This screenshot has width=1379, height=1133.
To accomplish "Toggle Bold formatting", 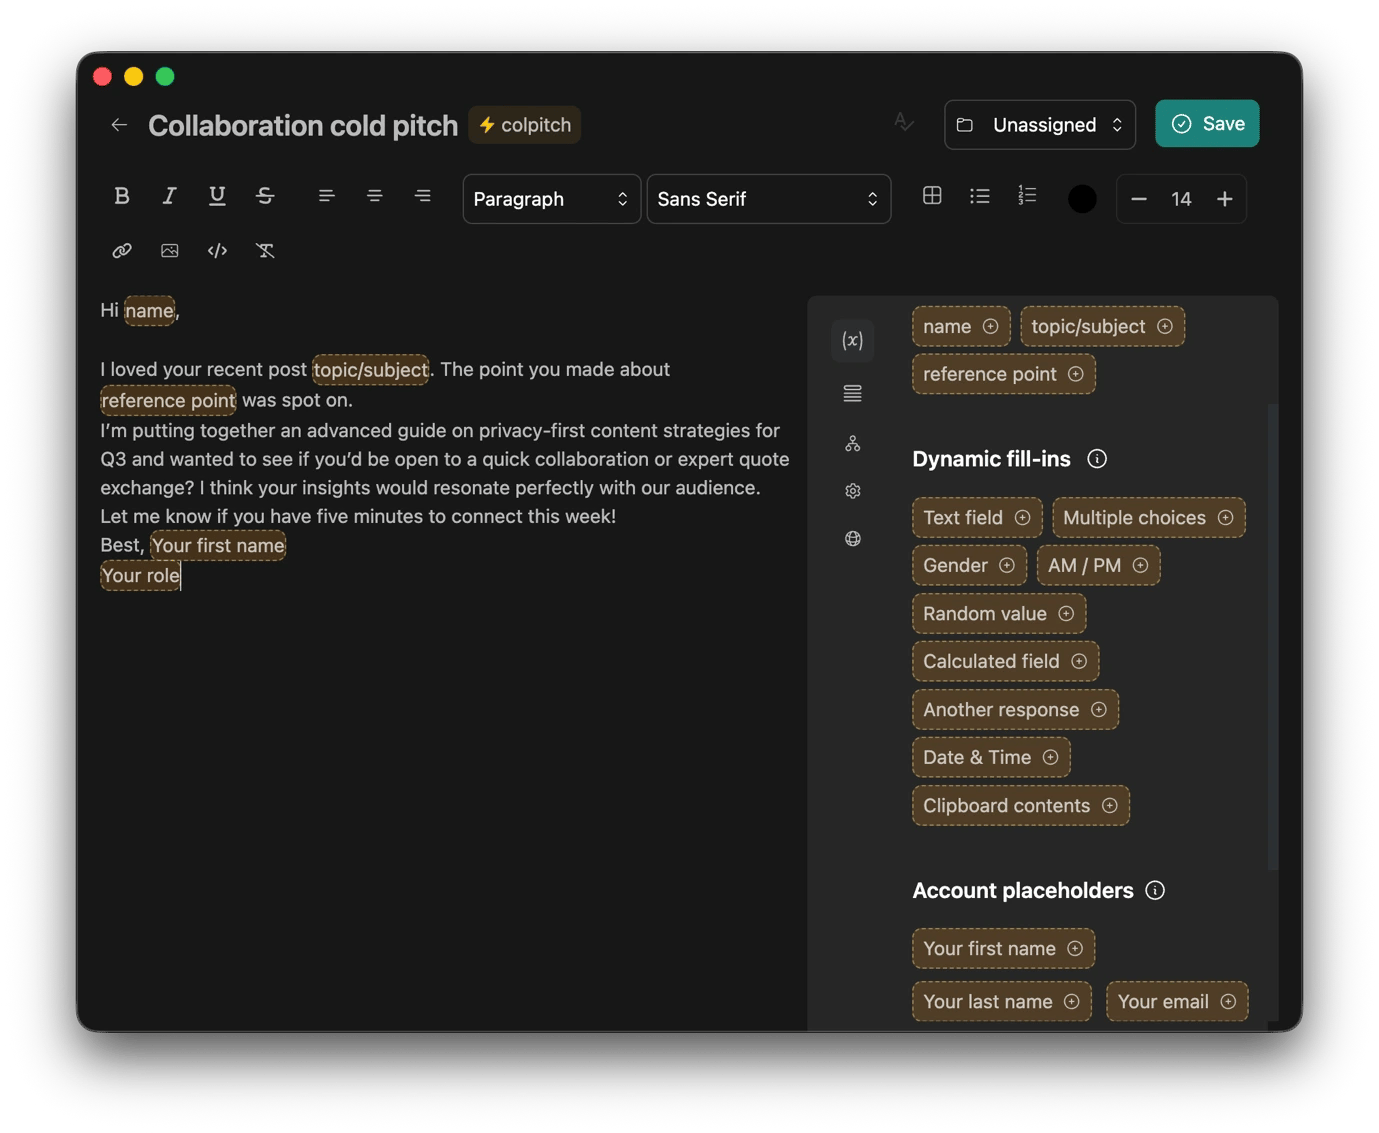I will pos(122,196).
